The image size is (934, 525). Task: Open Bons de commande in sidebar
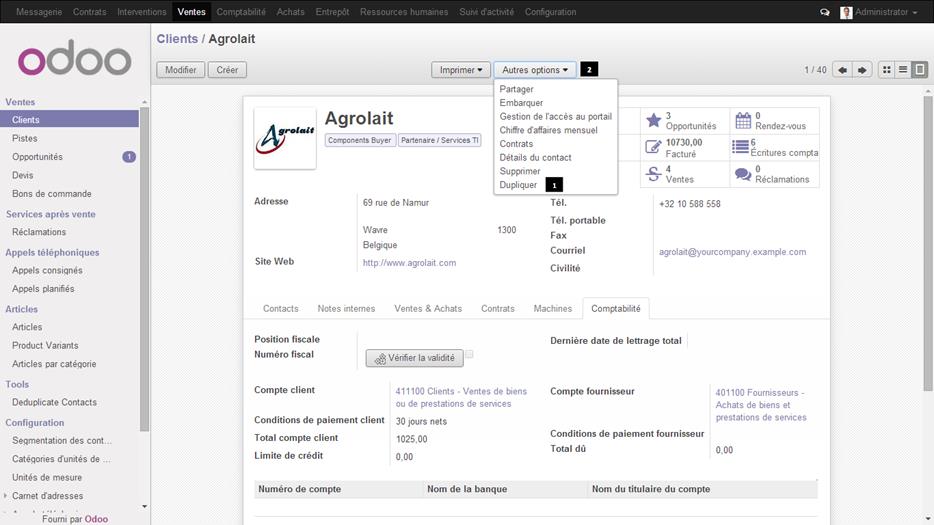(52, 194)
